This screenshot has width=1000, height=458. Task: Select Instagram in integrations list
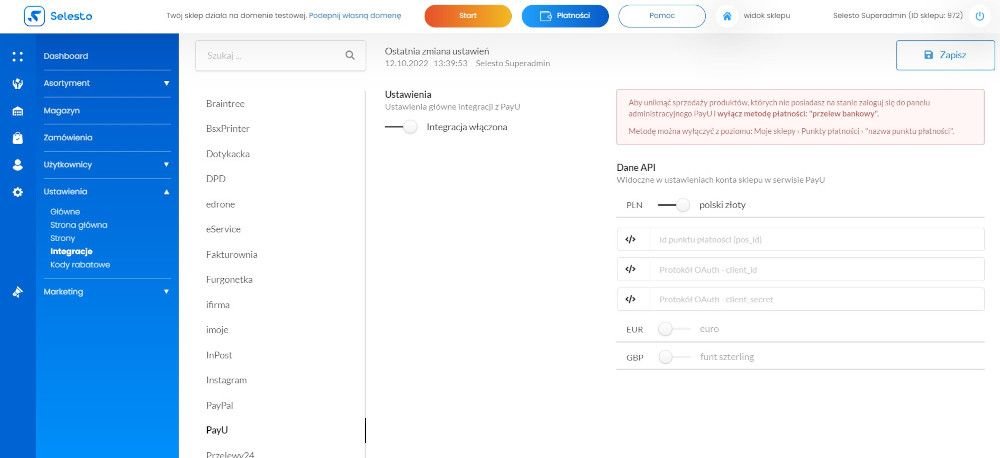(226, 380)
